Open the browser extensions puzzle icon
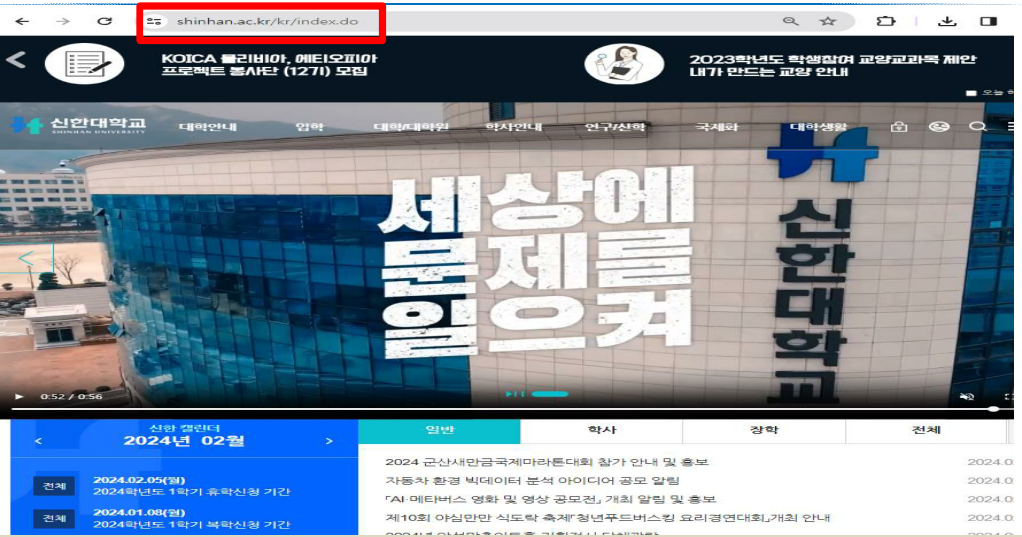 [885, 21]
